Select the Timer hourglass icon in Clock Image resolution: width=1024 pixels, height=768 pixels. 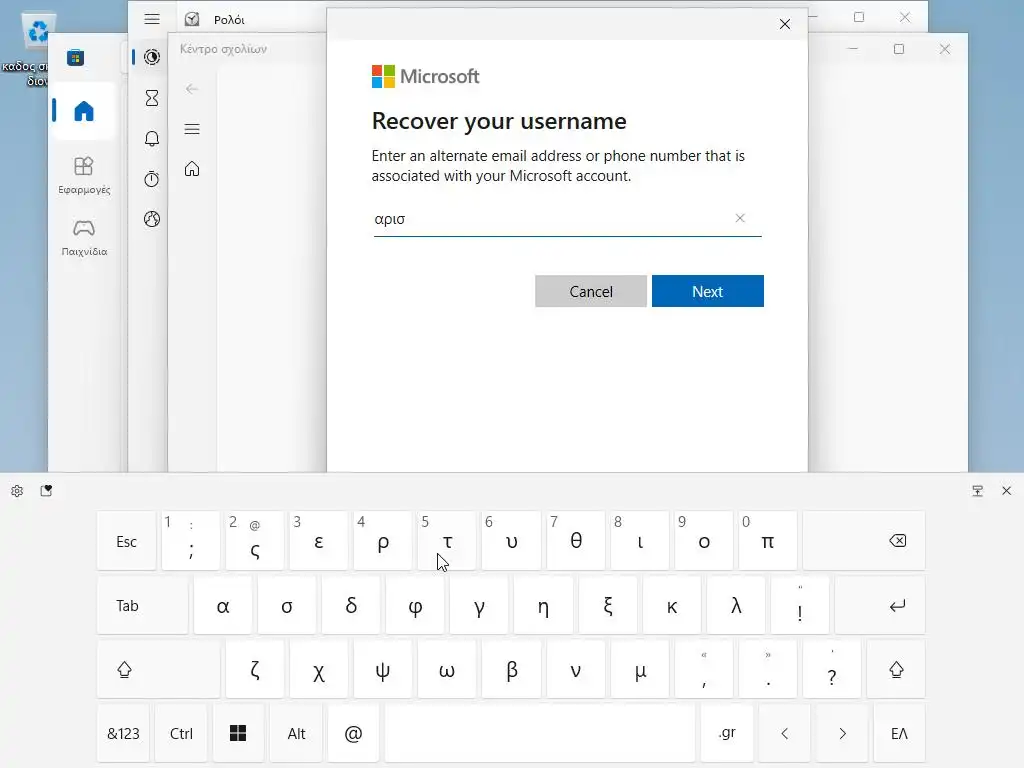pyautogui.click(x=152, y=98)
